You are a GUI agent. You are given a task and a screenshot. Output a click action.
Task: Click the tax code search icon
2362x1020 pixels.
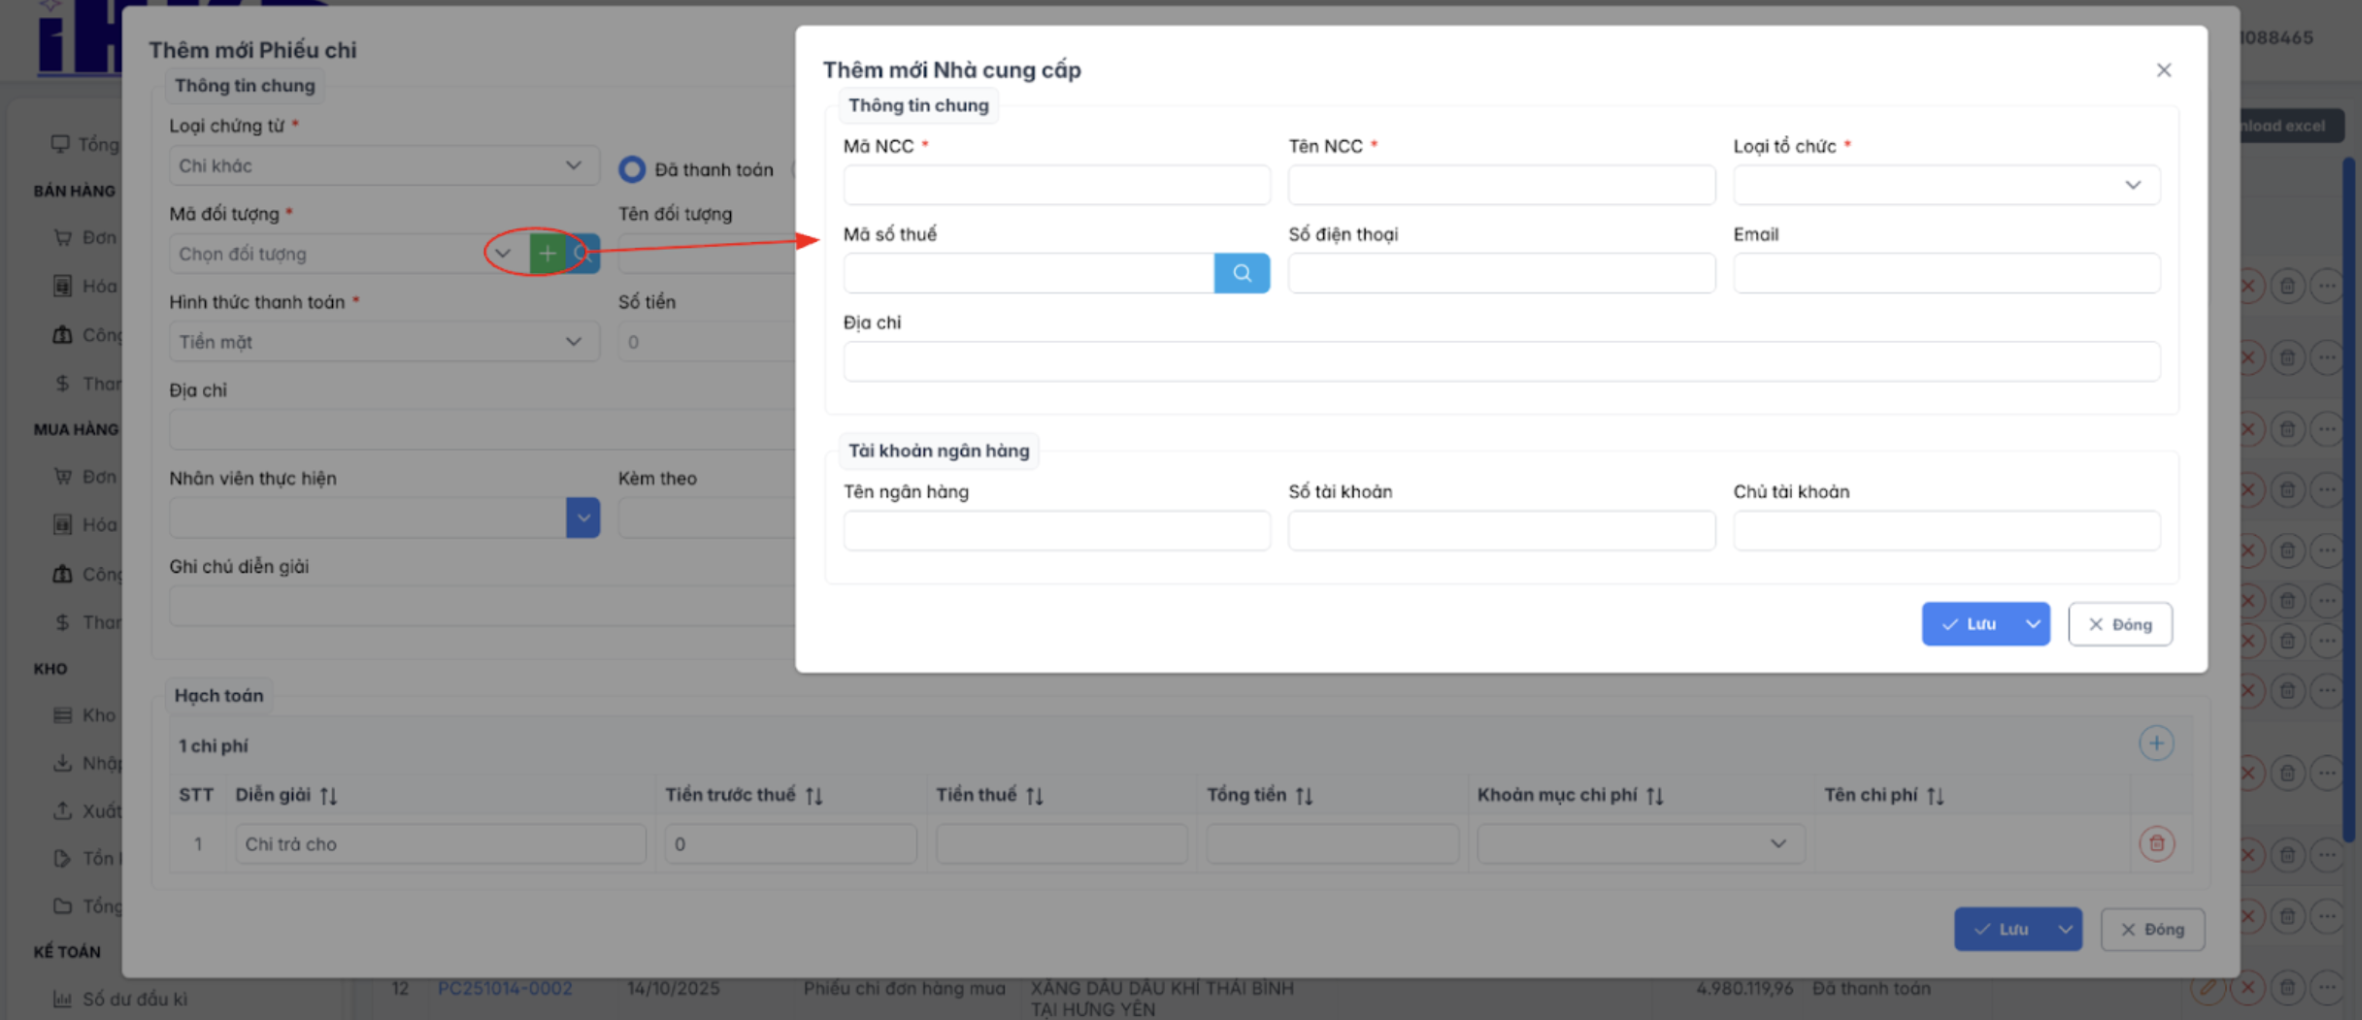pyautogui.click(x=1241, y=273)
